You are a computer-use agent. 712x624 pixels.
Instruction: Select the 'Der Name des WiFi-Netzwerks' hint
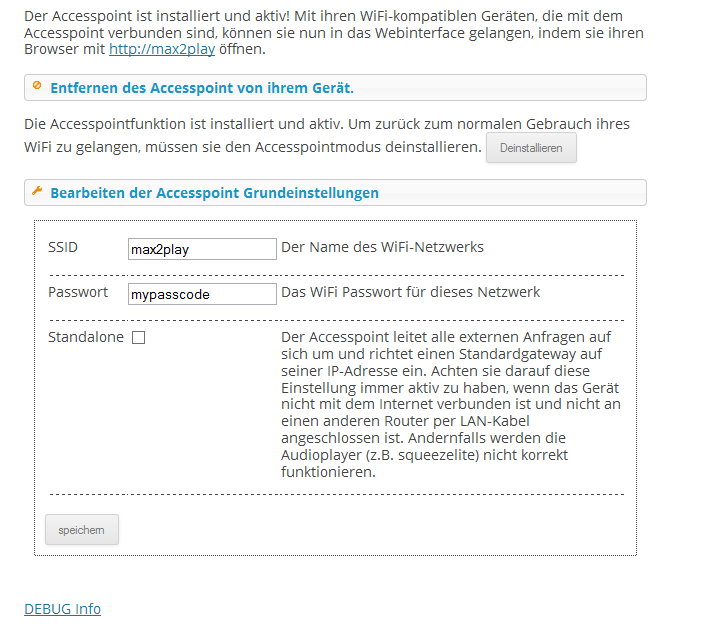[x=382, y=247]
